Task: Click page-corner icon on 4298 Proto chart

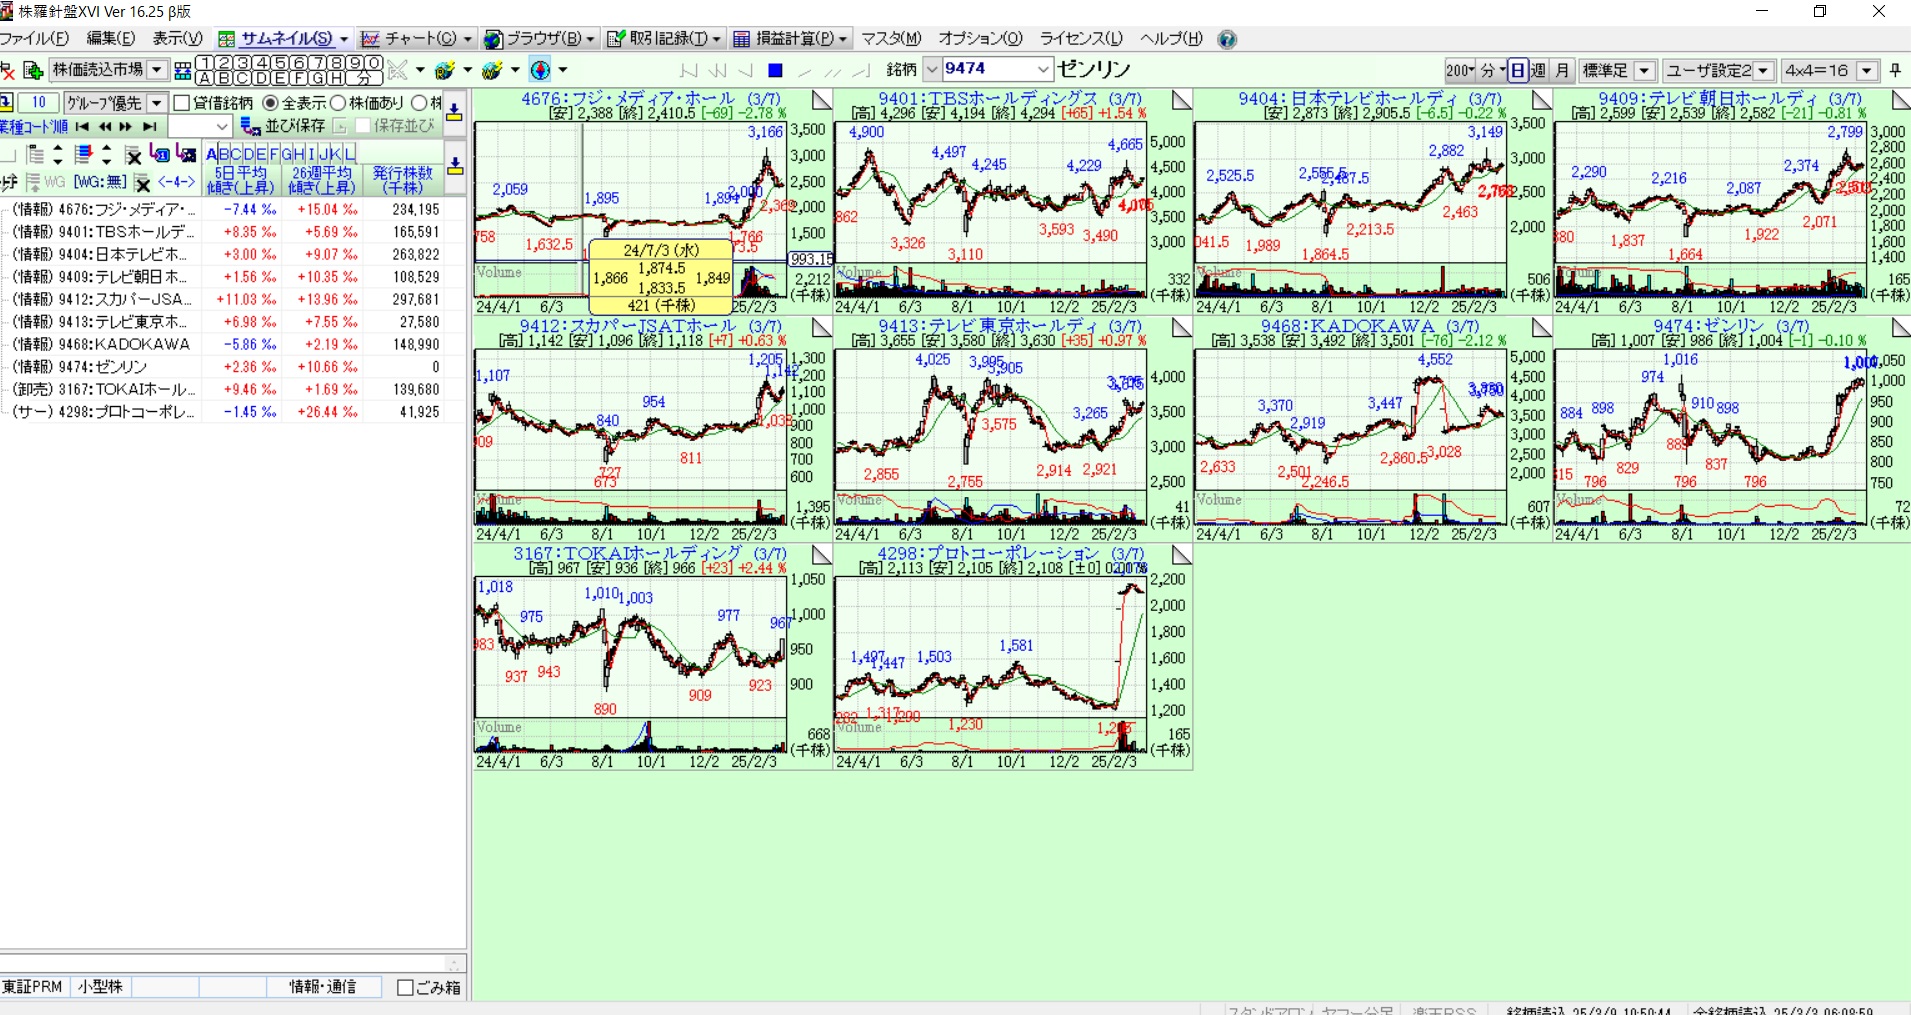Action: [1181, 554]
